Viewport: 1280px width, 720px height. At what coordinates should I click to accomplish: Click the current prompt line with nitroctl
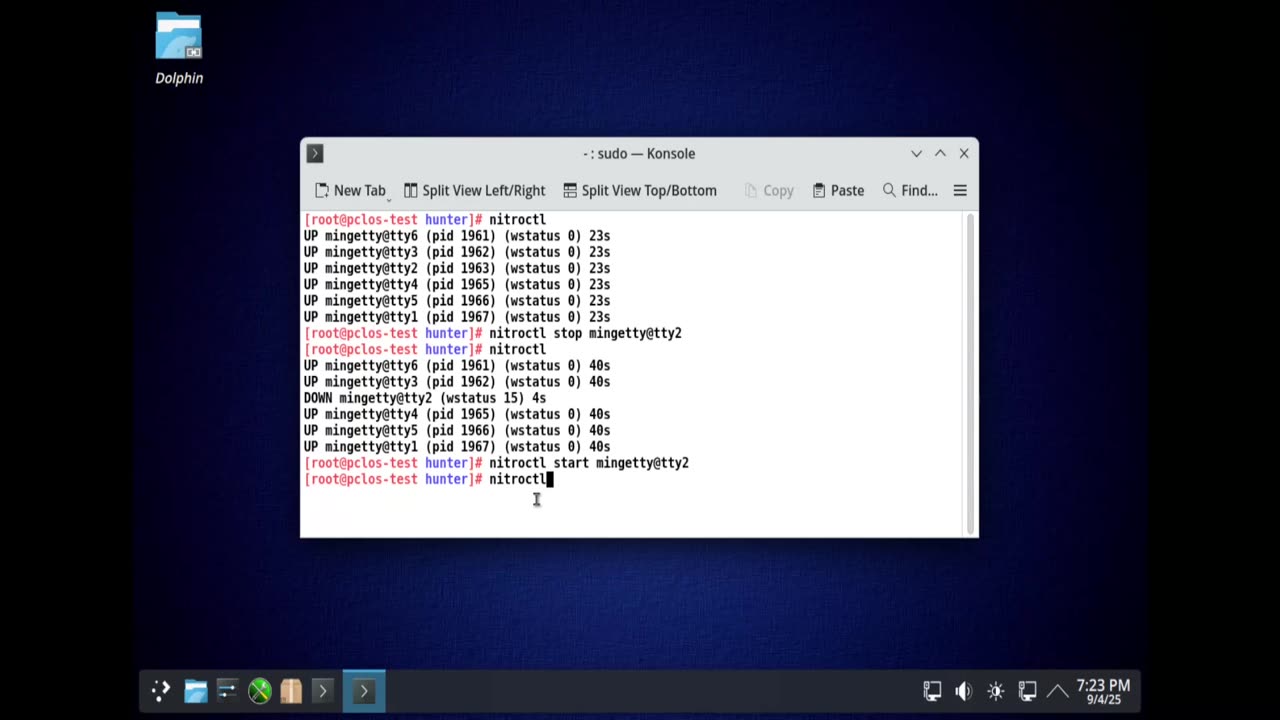click(x=428, y=479)
